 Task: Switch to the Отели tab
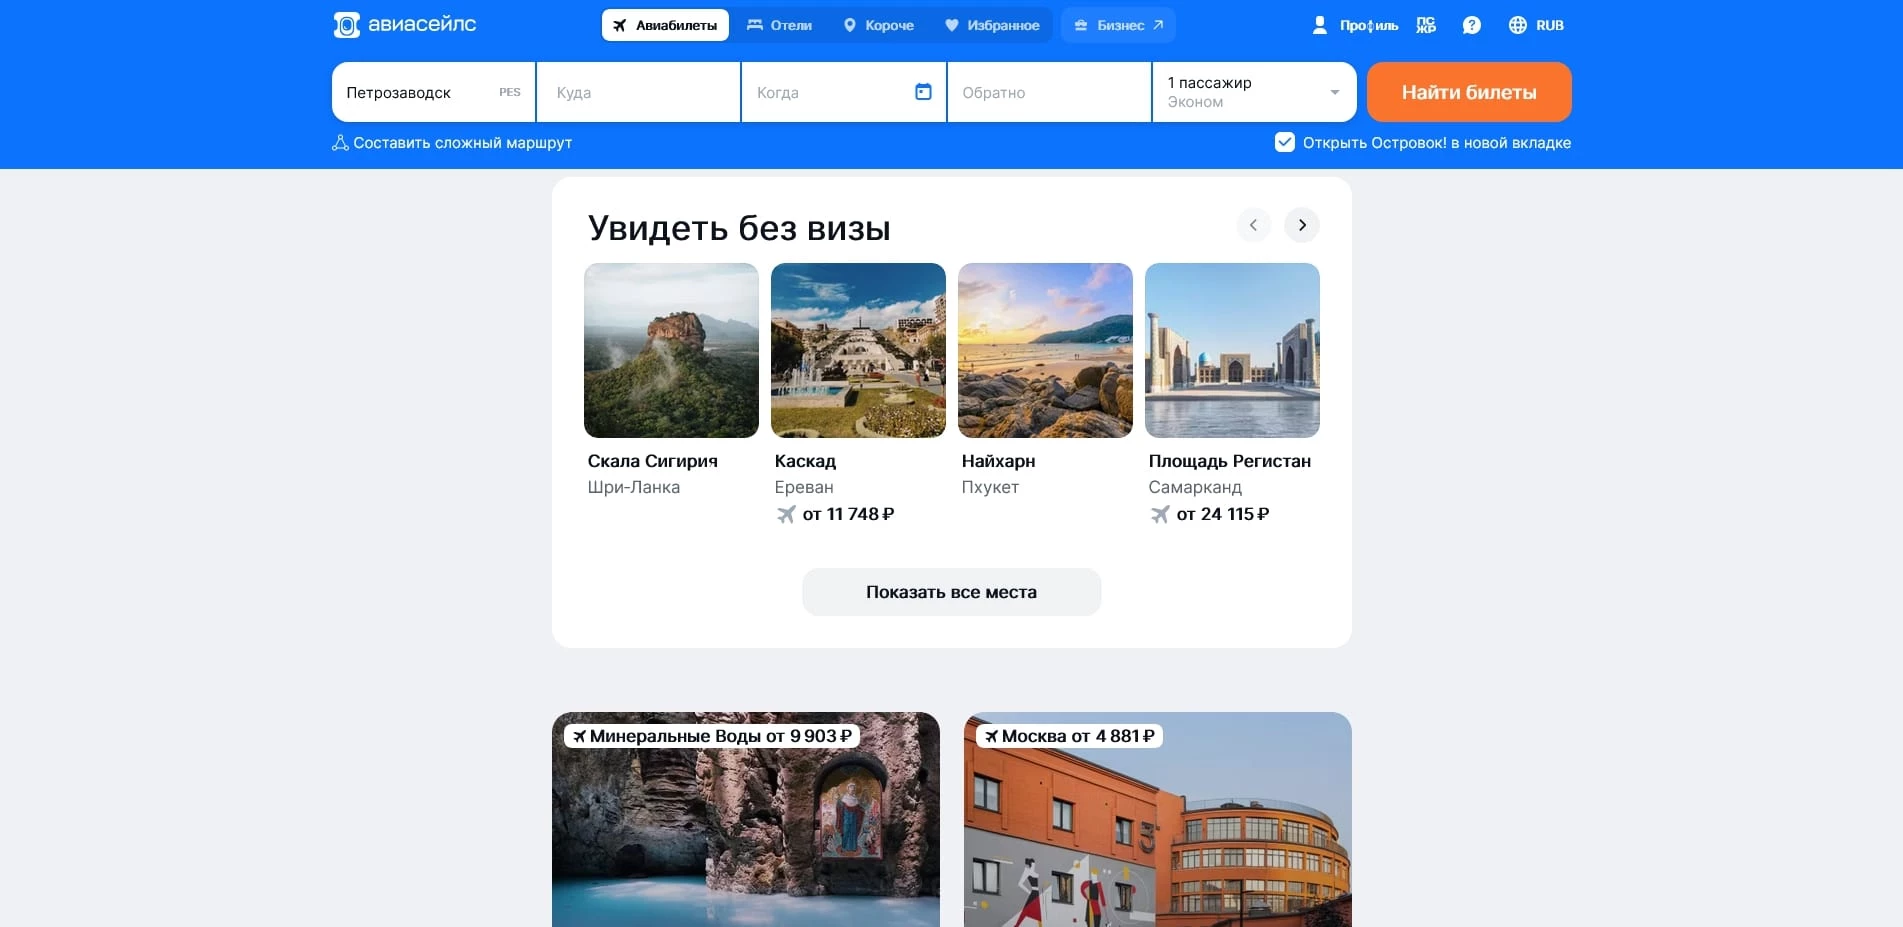[781, 25]
